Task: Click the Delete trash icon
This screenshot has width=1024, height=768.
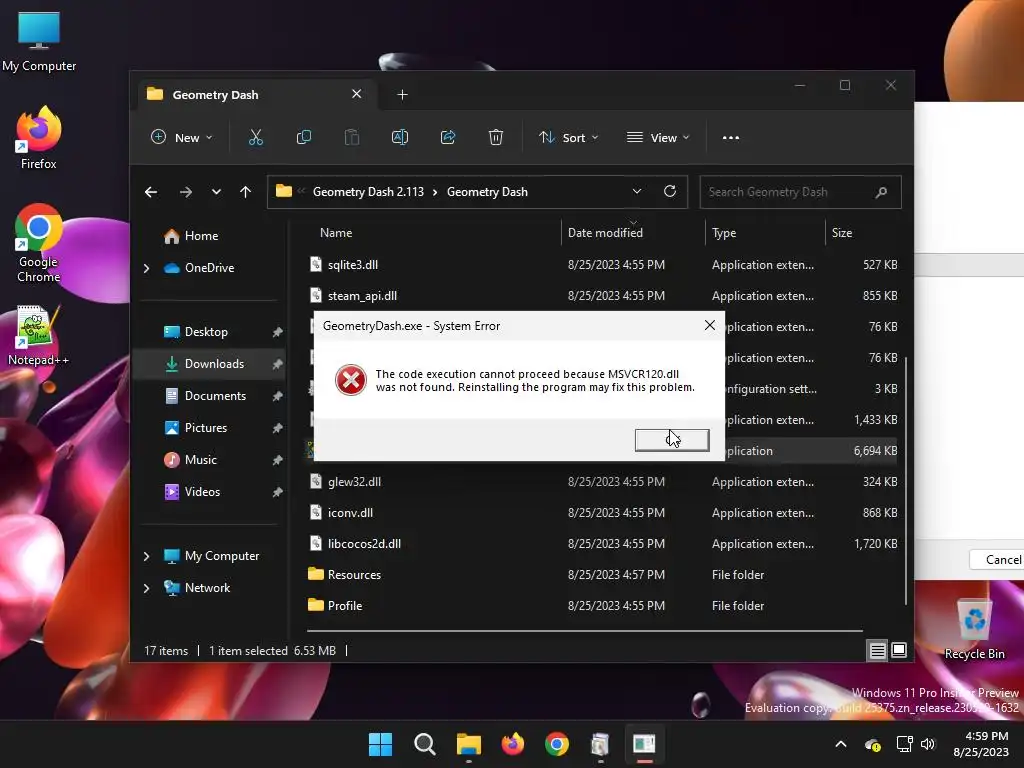Action: 496,138
